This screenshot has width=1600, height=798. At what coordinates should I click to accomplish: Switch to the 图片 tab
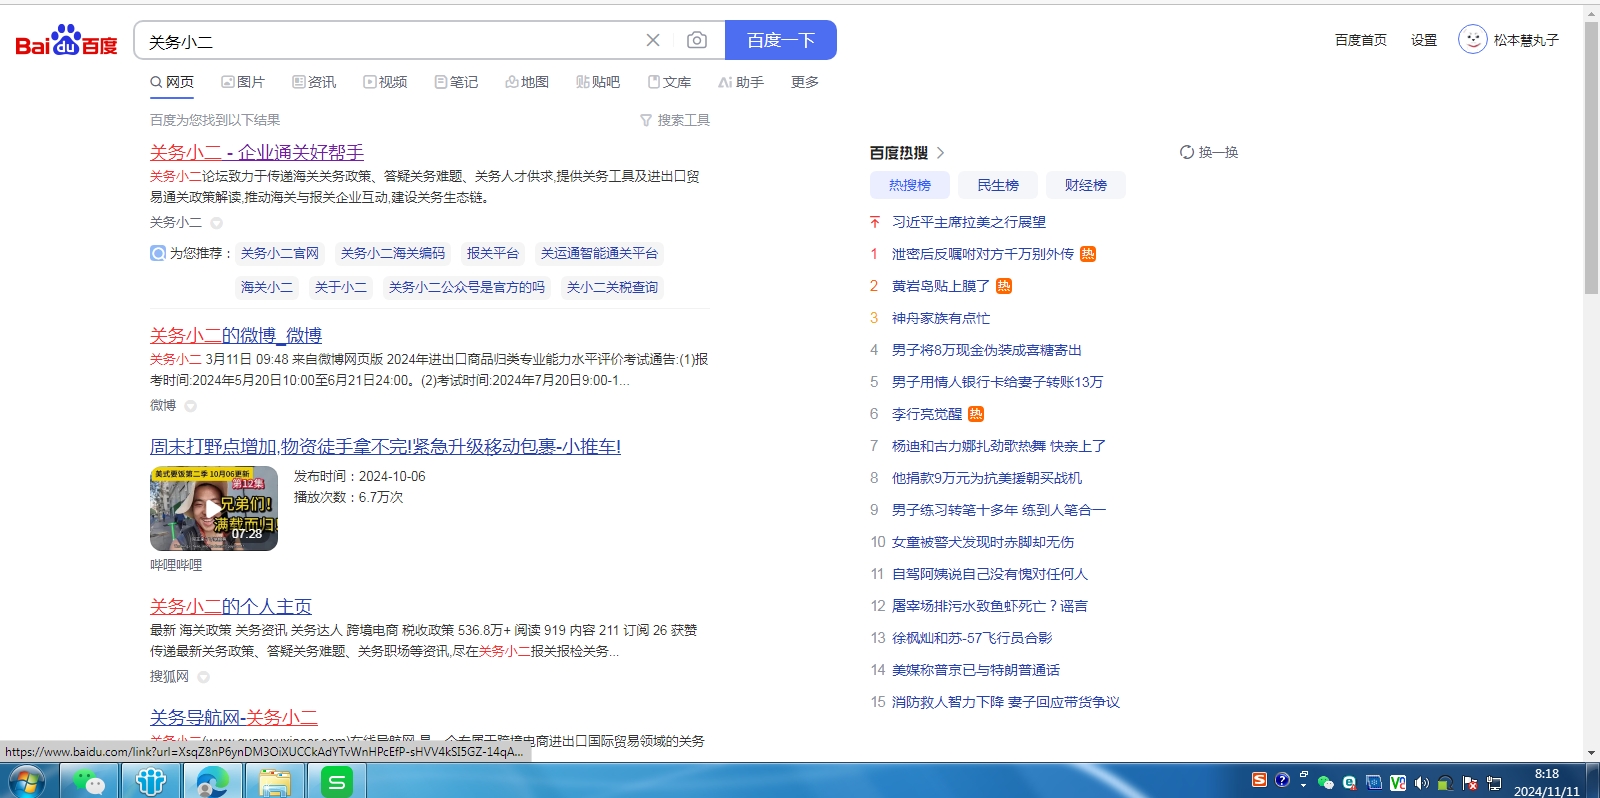(243, 82)
